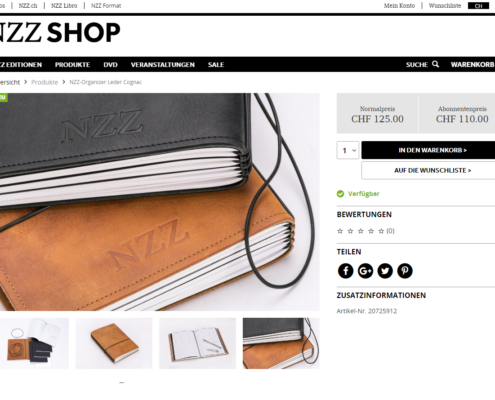This screenshot has width=495, height=400.
Task: Click Produkte breadcrumb link
Action: tap(45, 82)
